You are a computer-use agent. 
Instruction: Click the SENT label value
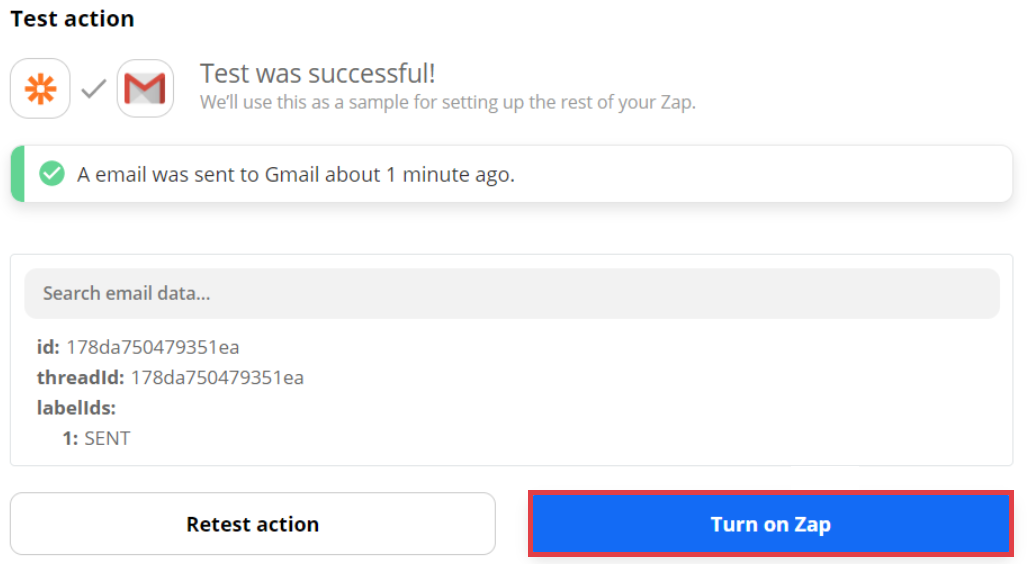107,438
